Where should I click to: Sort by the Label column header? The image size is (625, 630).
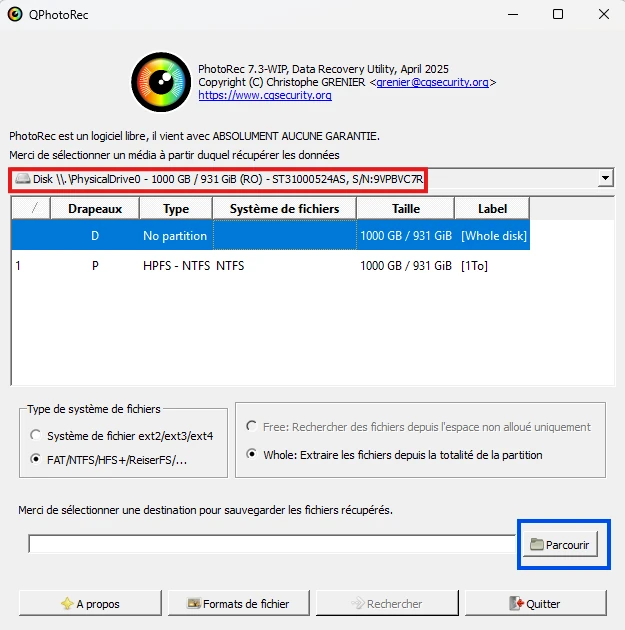pyautogui.click(x=492, y=209)
